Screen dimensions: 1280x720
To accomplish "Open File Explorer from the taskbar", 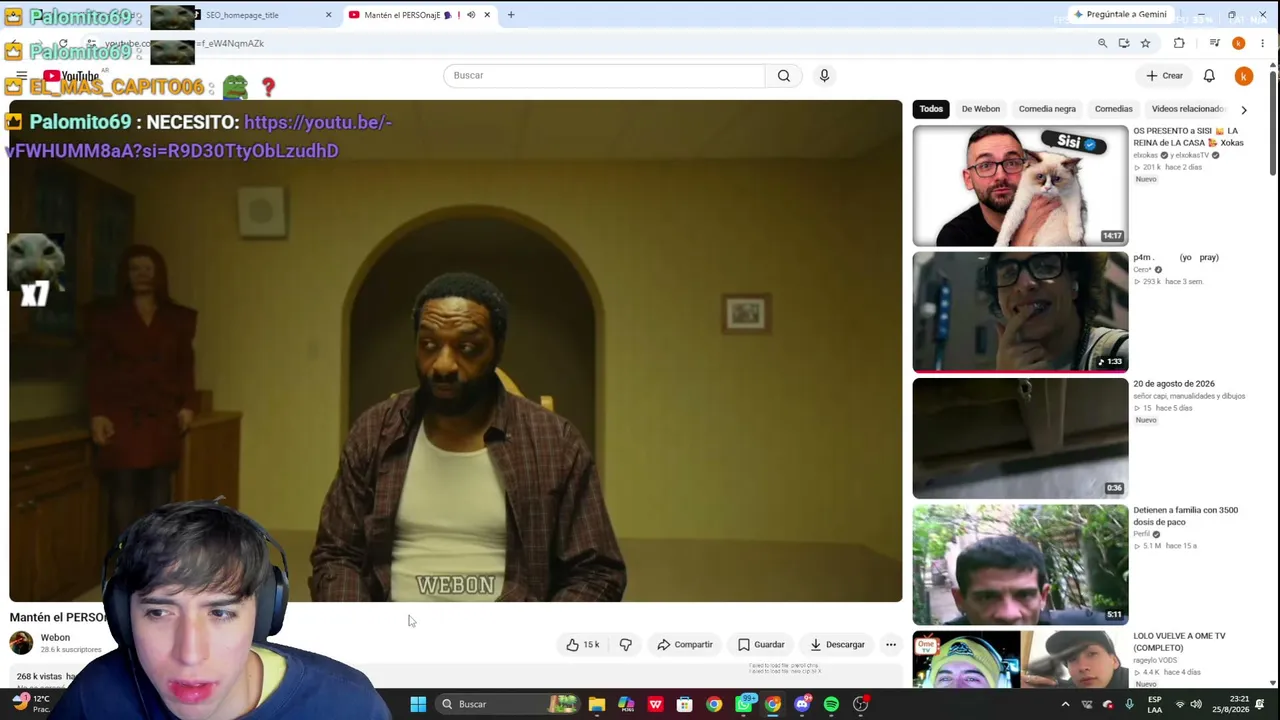I will click(597, 704).
